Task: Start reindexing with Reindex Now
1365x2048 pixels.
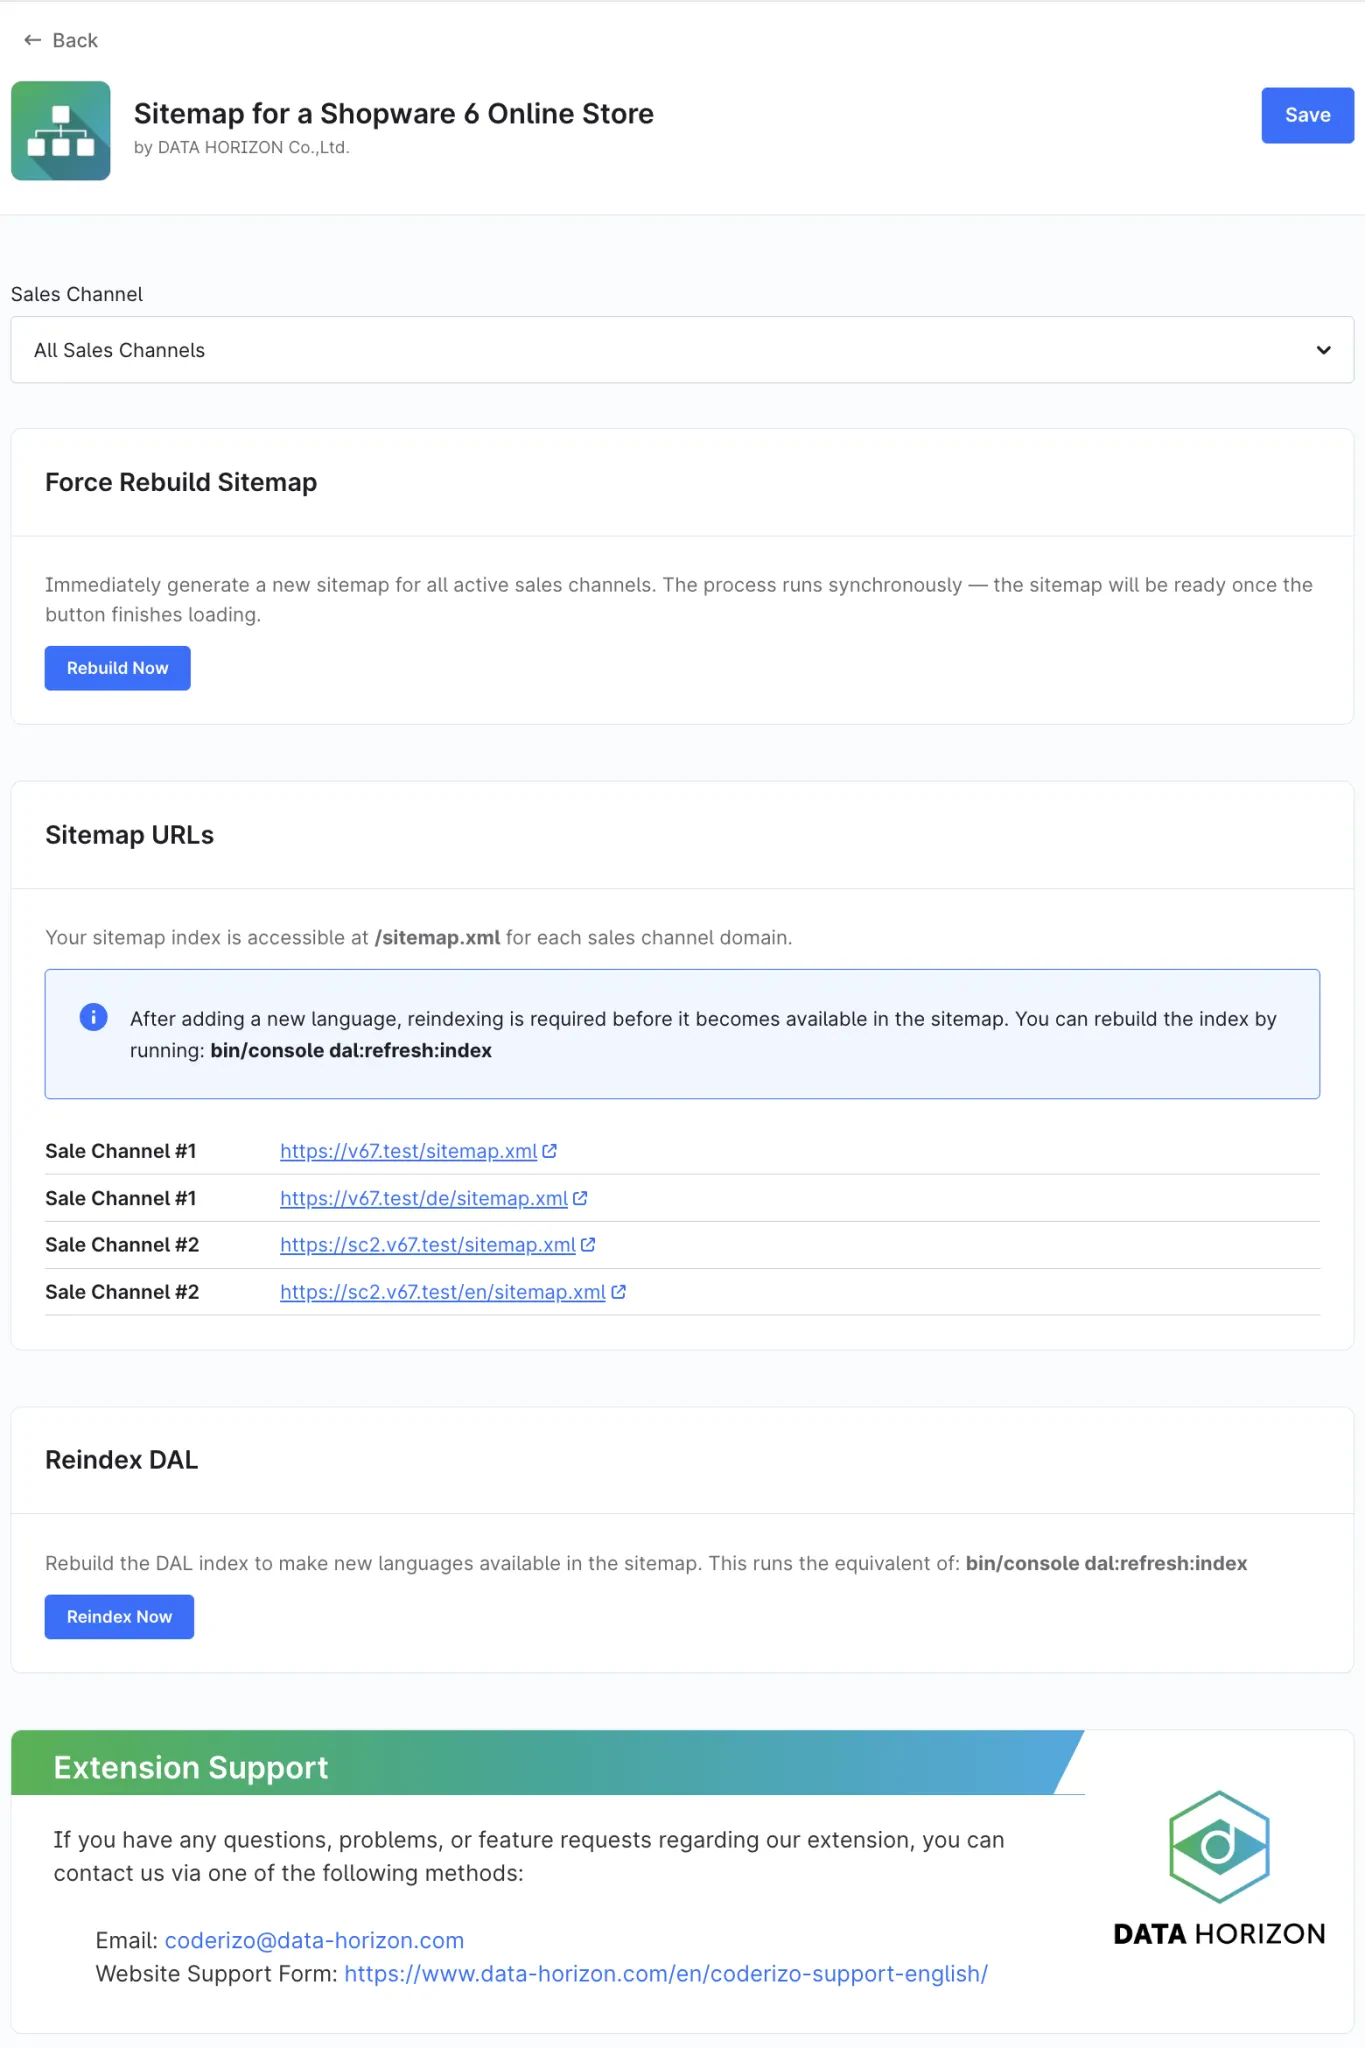Action: coord(119,1617)
